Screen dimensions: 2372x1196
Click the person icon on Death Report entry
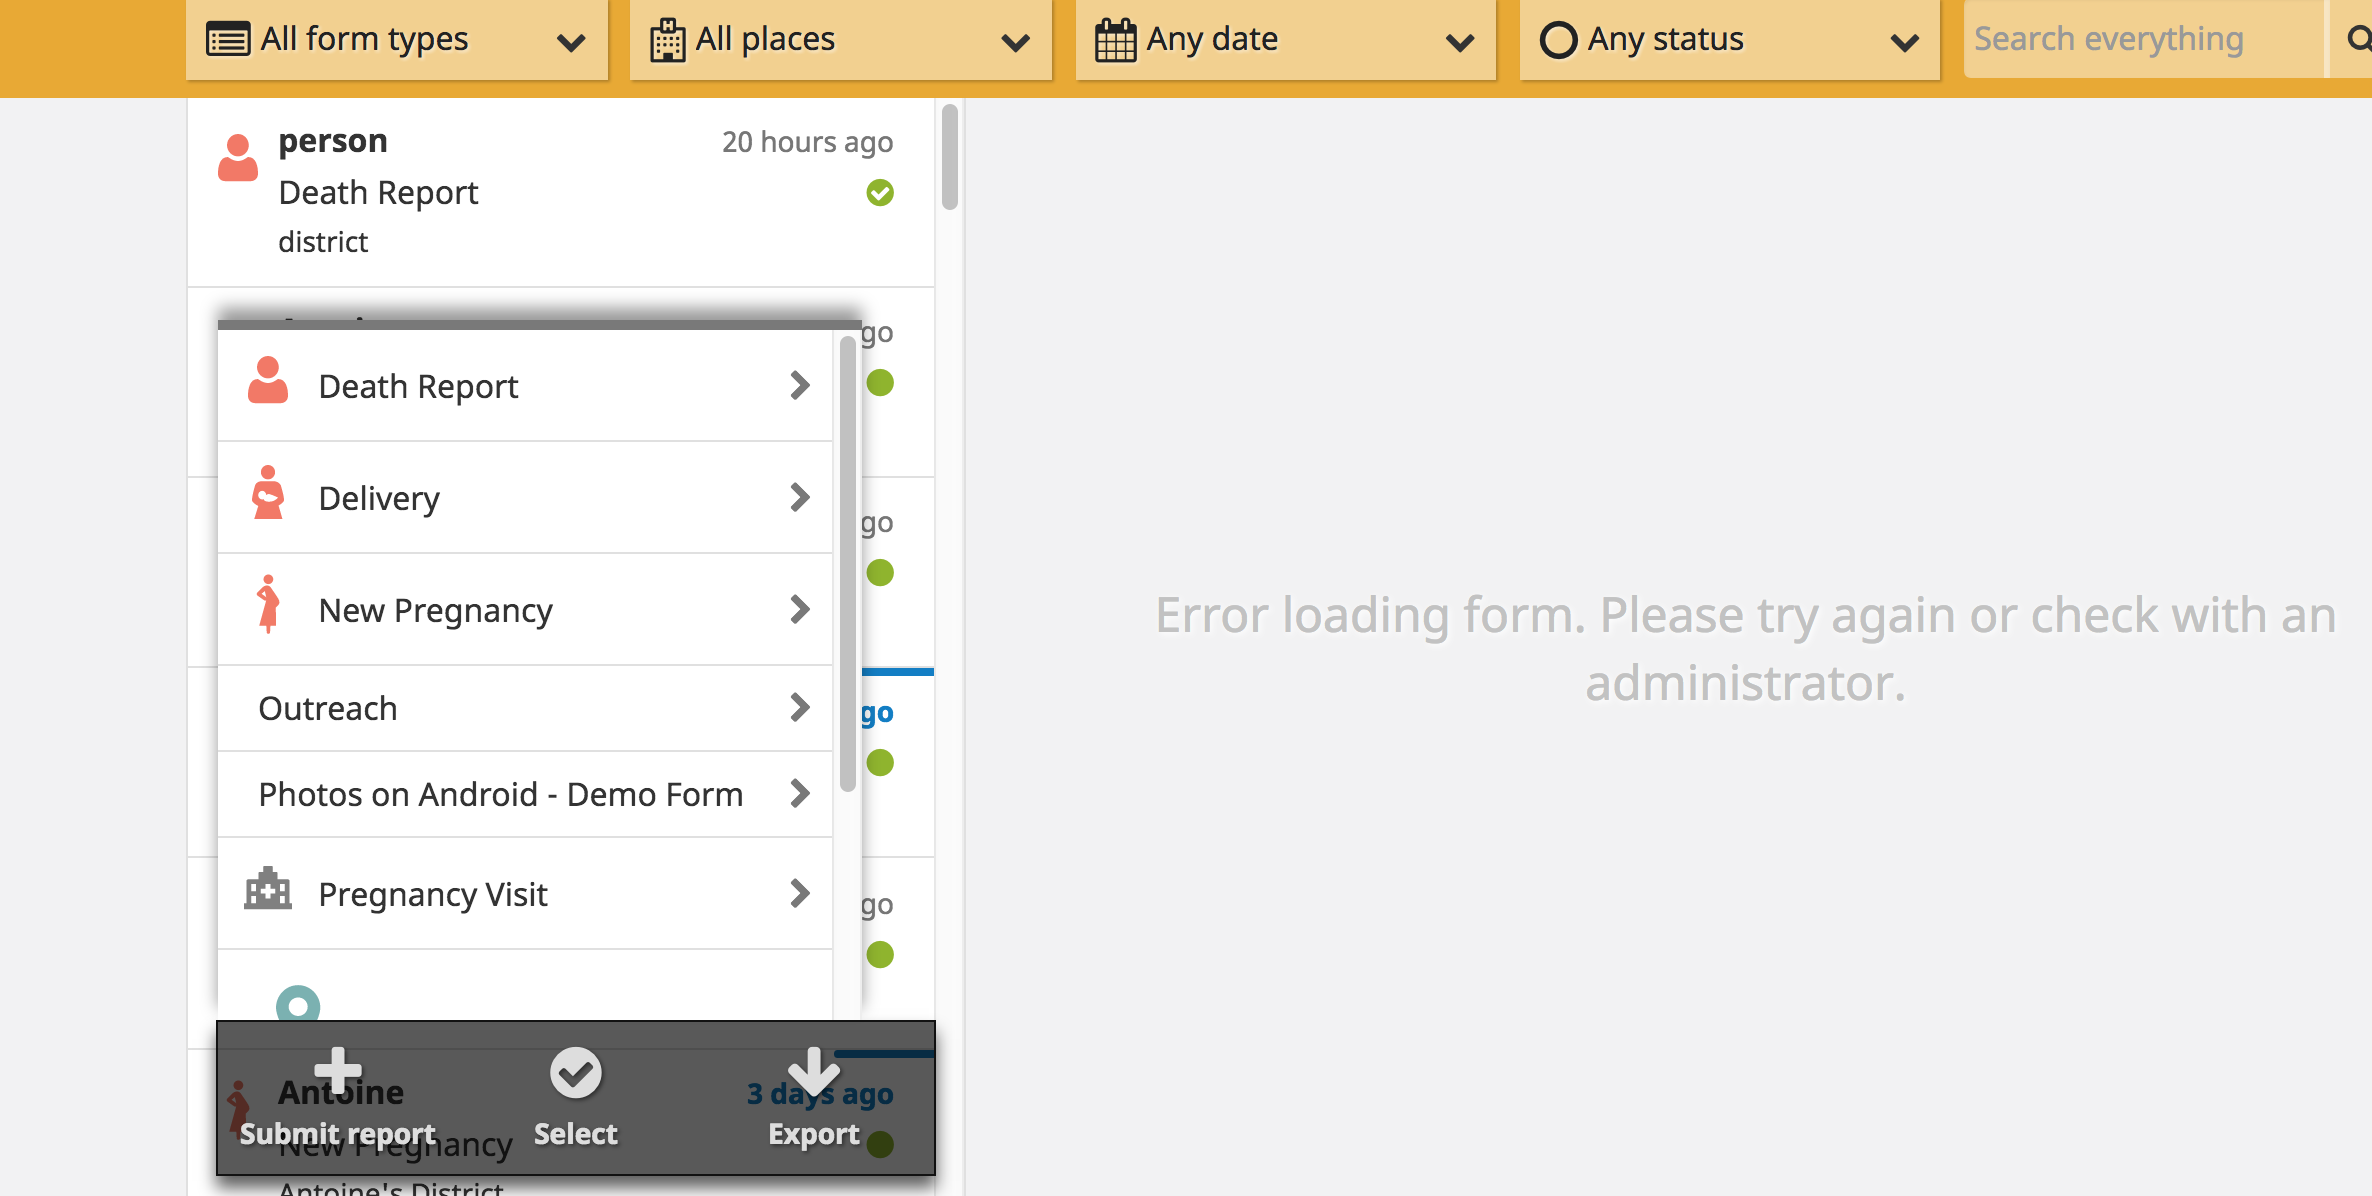[238, 158]
